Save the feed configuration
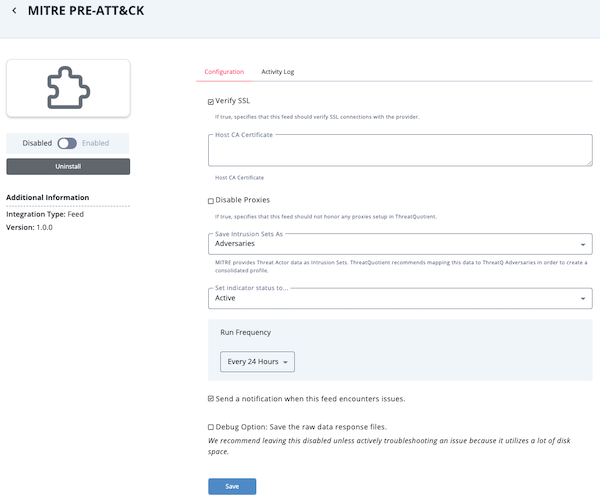Screen dimensions: 600x500 (x=232, y=486)
